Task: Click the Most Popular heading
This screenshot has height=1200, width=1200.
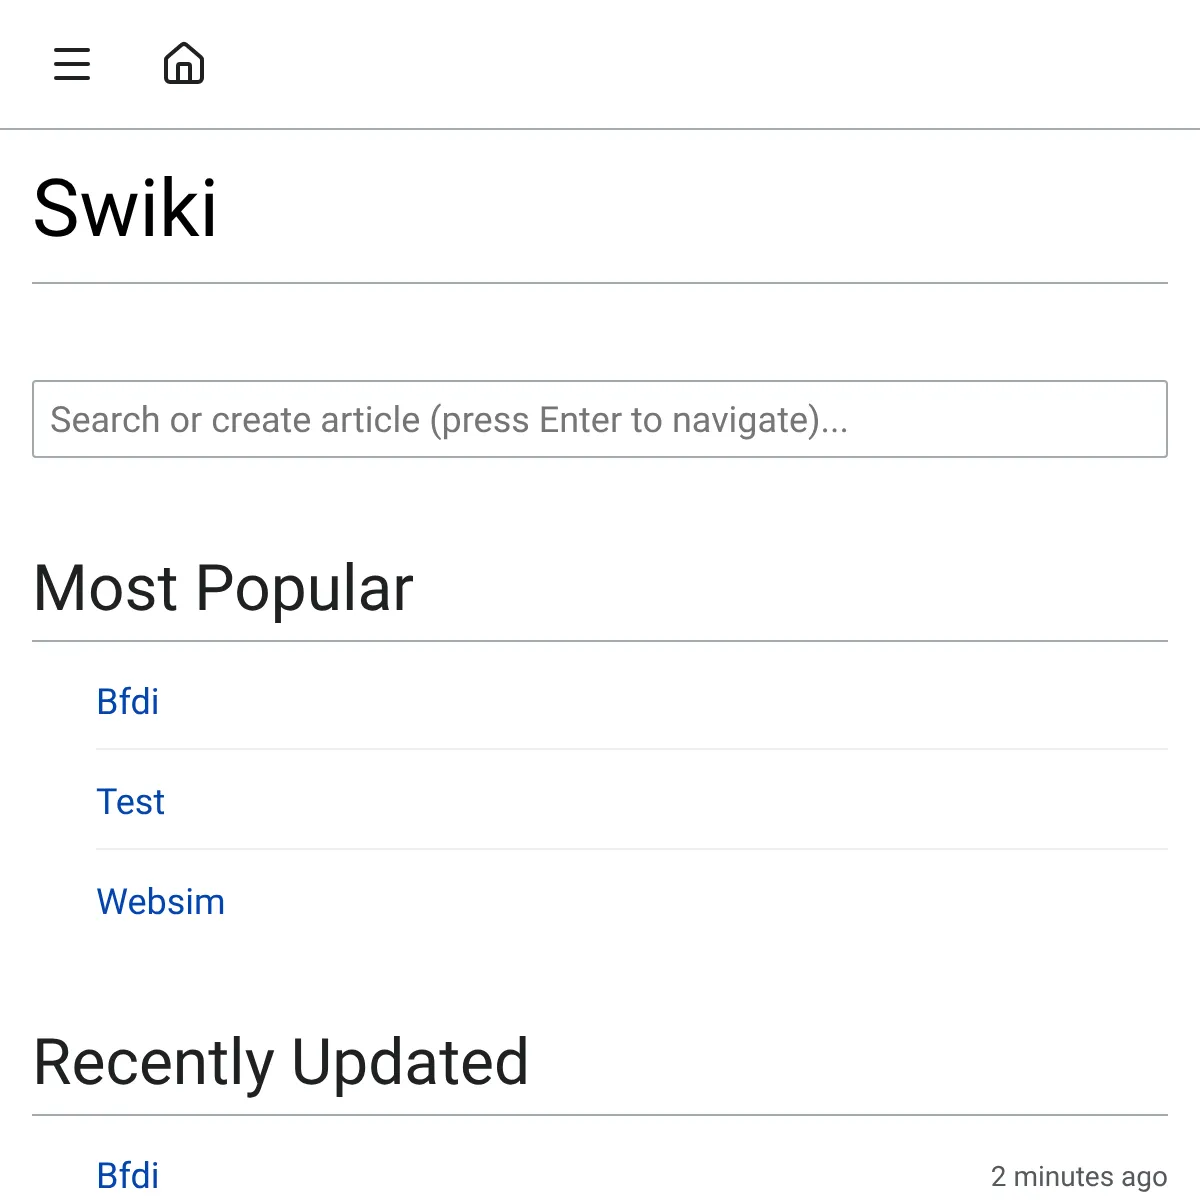Action: (x=223, y=588)
